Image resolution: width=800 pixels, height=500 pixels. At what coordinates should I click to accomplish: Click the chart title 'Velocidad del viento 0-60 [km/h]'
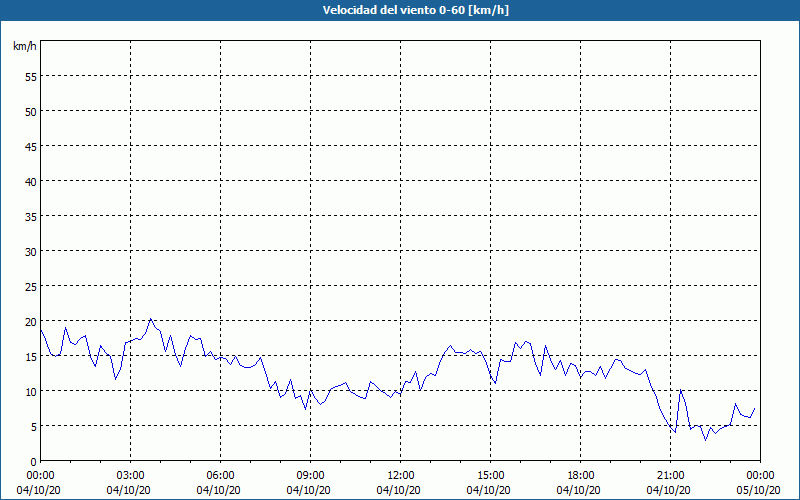[400, 10]
